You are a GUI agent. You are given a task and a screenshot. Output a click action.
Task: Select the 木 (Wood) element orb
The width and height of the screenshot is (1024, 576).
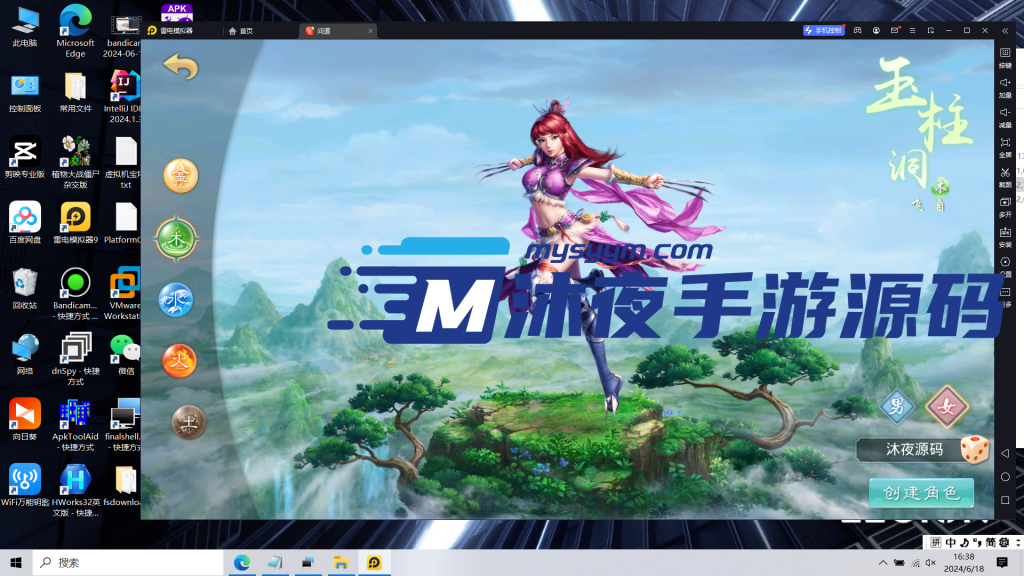coord(177,238)
